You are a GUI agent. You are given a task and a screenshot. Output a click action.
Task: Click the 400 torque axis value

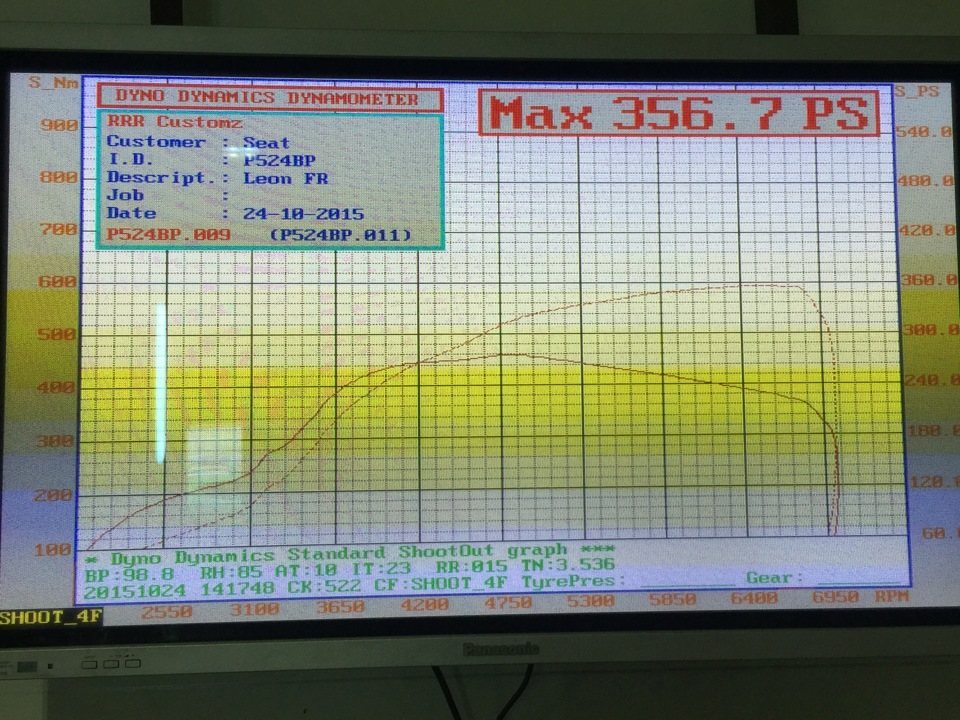pos(56,388)
